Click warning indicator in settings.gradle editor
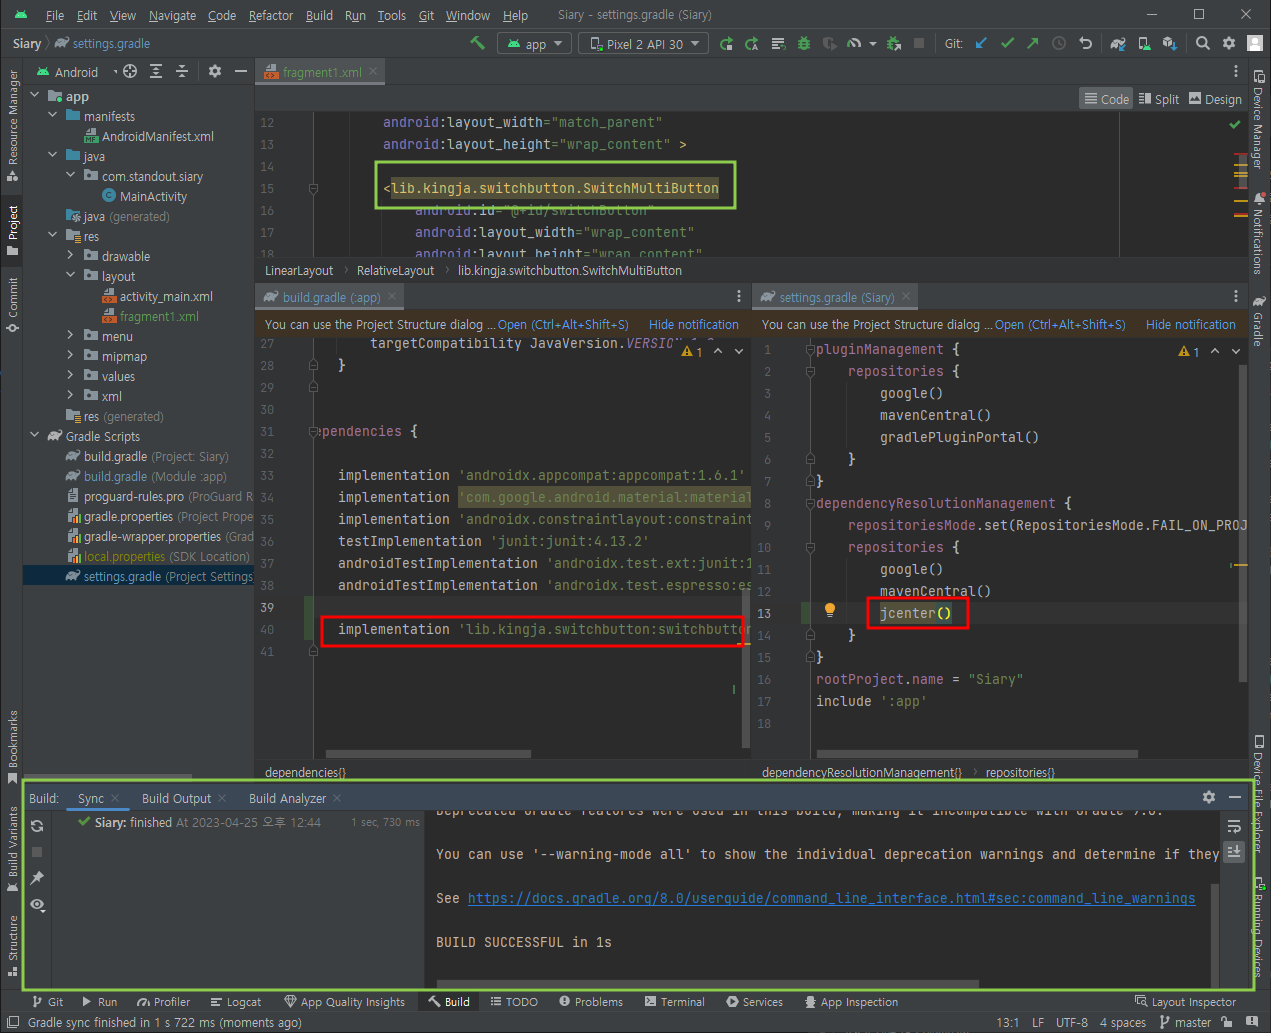This screenshot has width=1271, height=1033. pyautogui.click(x=1189, y=351)
